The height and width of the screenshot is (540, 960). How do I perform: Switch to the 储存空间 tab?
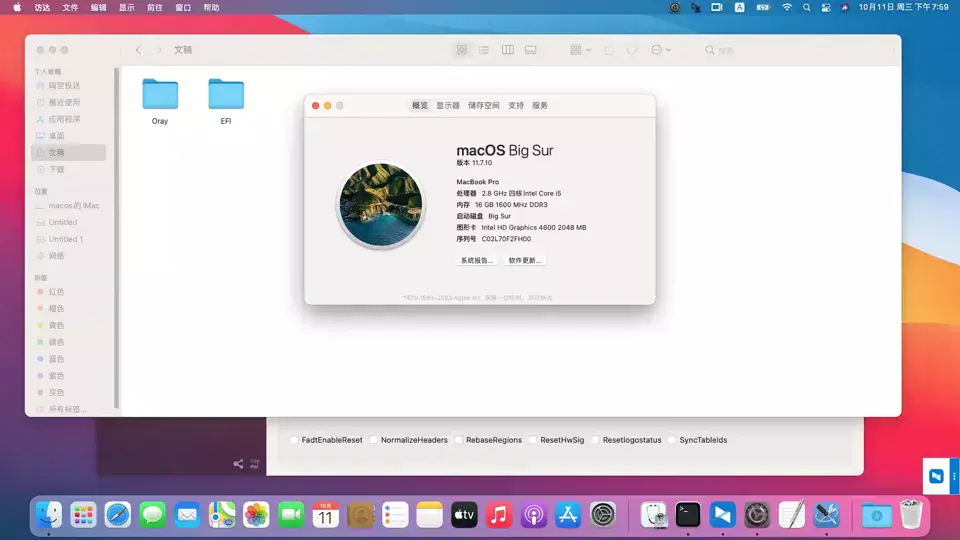pos(484,105)
